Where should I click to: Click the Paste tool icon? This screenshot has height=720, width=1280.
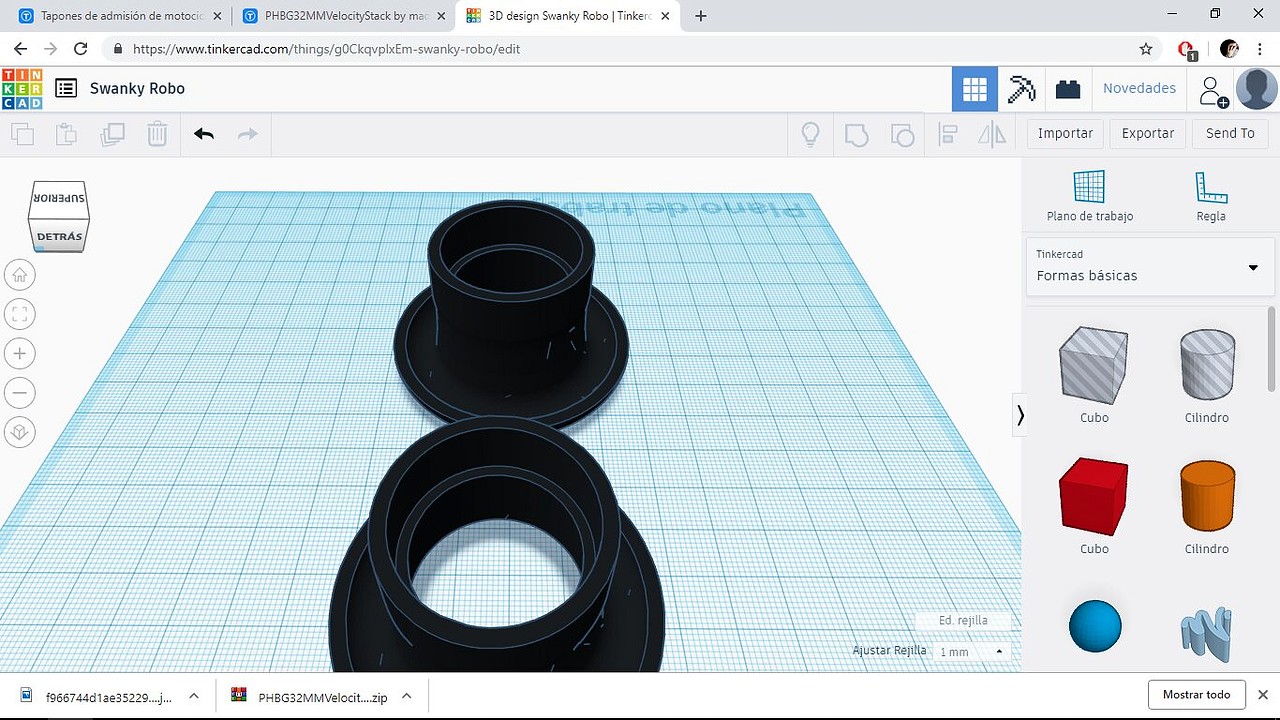[x=67, y=134]
